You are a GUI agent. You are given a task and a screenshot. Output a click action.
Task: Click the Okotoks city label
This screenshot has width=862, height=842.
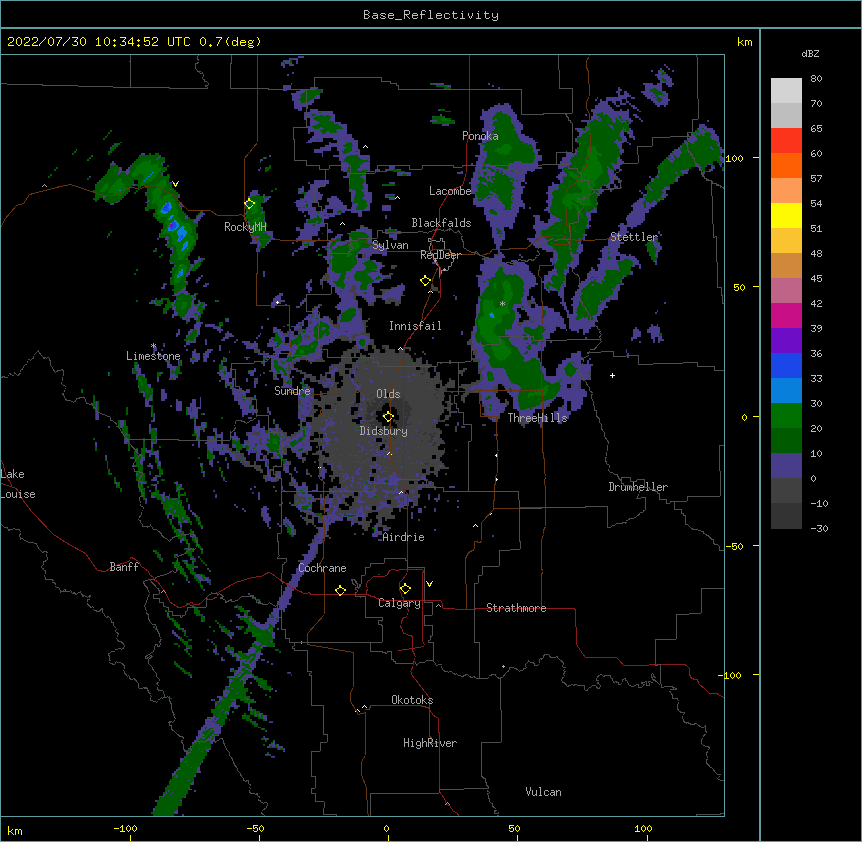412,700
